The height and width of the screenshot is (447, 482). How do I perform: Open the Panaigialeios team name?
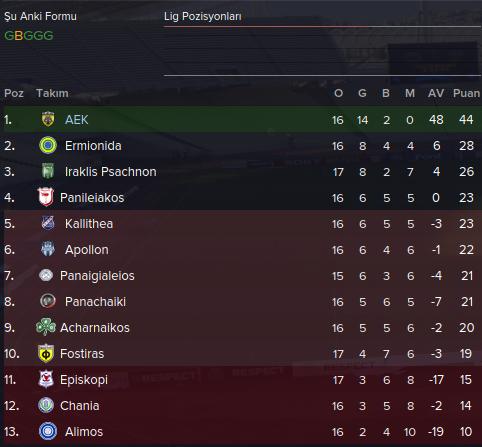(x=97, y=276)
